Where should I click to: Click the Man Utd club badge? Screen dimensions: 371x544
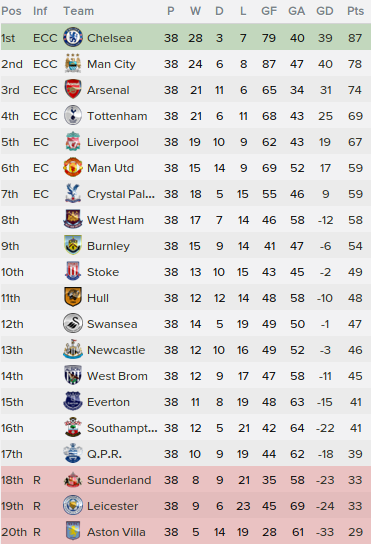coord(73,168)
